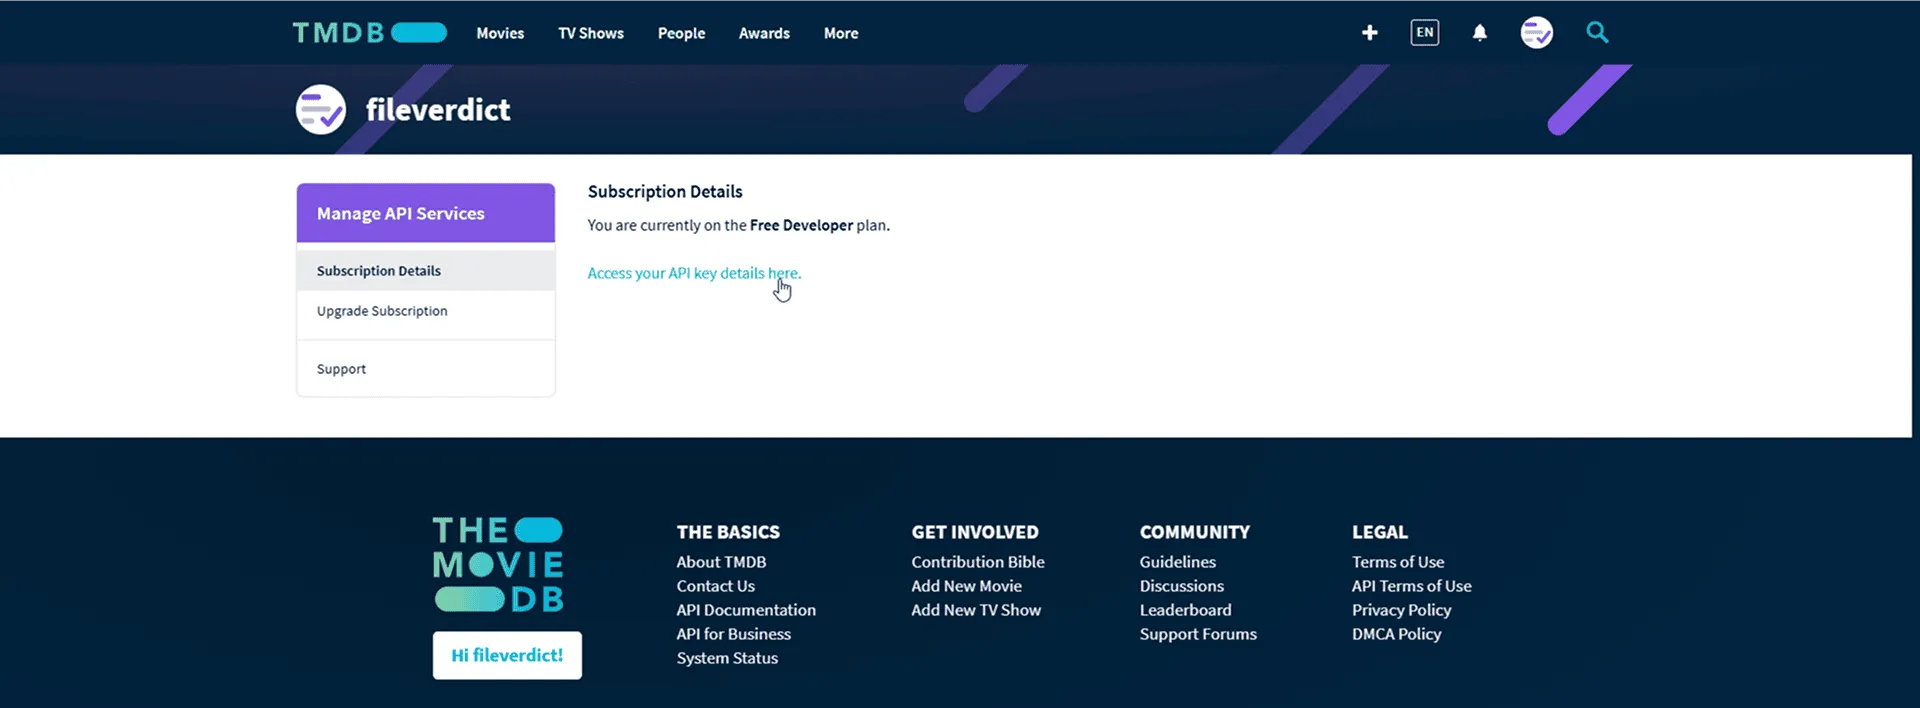This screenshot has height=708, width=1920.
Task: Open the EN language selector
Action: click(1425, 33)
